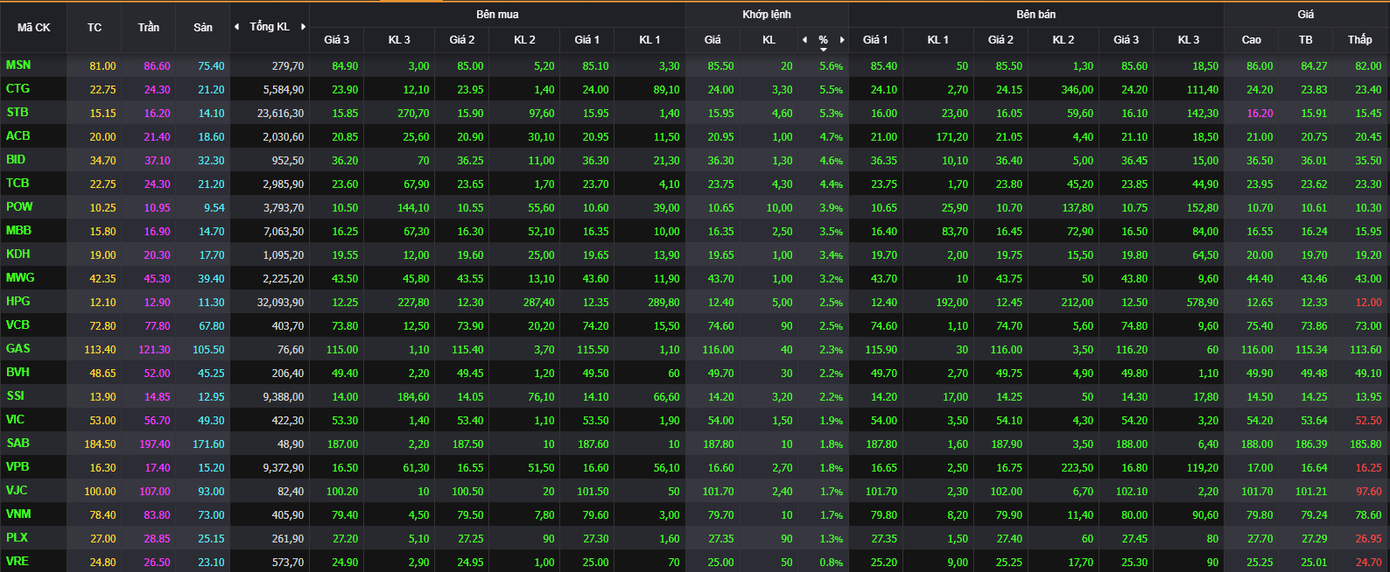Click the STB ticker symbol

[17, 112]
